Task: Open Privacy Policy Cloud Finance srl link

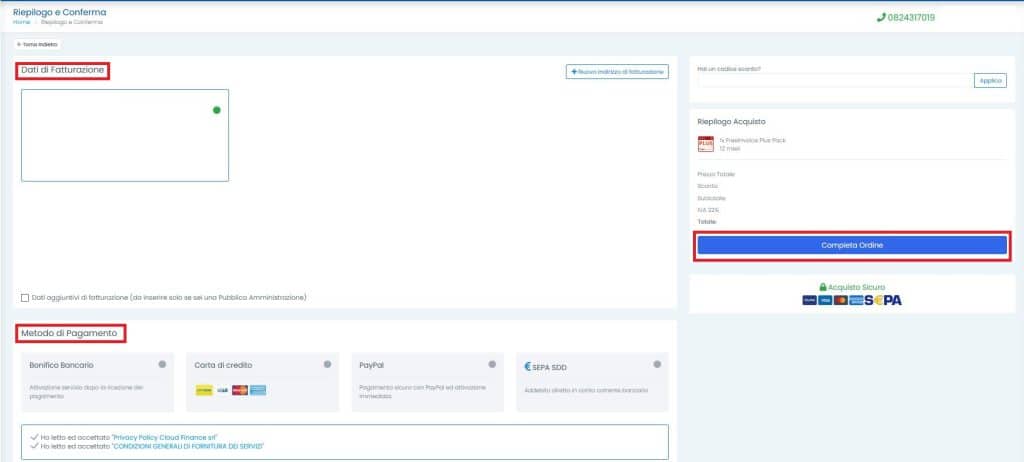Action: [x=164, y=437]
